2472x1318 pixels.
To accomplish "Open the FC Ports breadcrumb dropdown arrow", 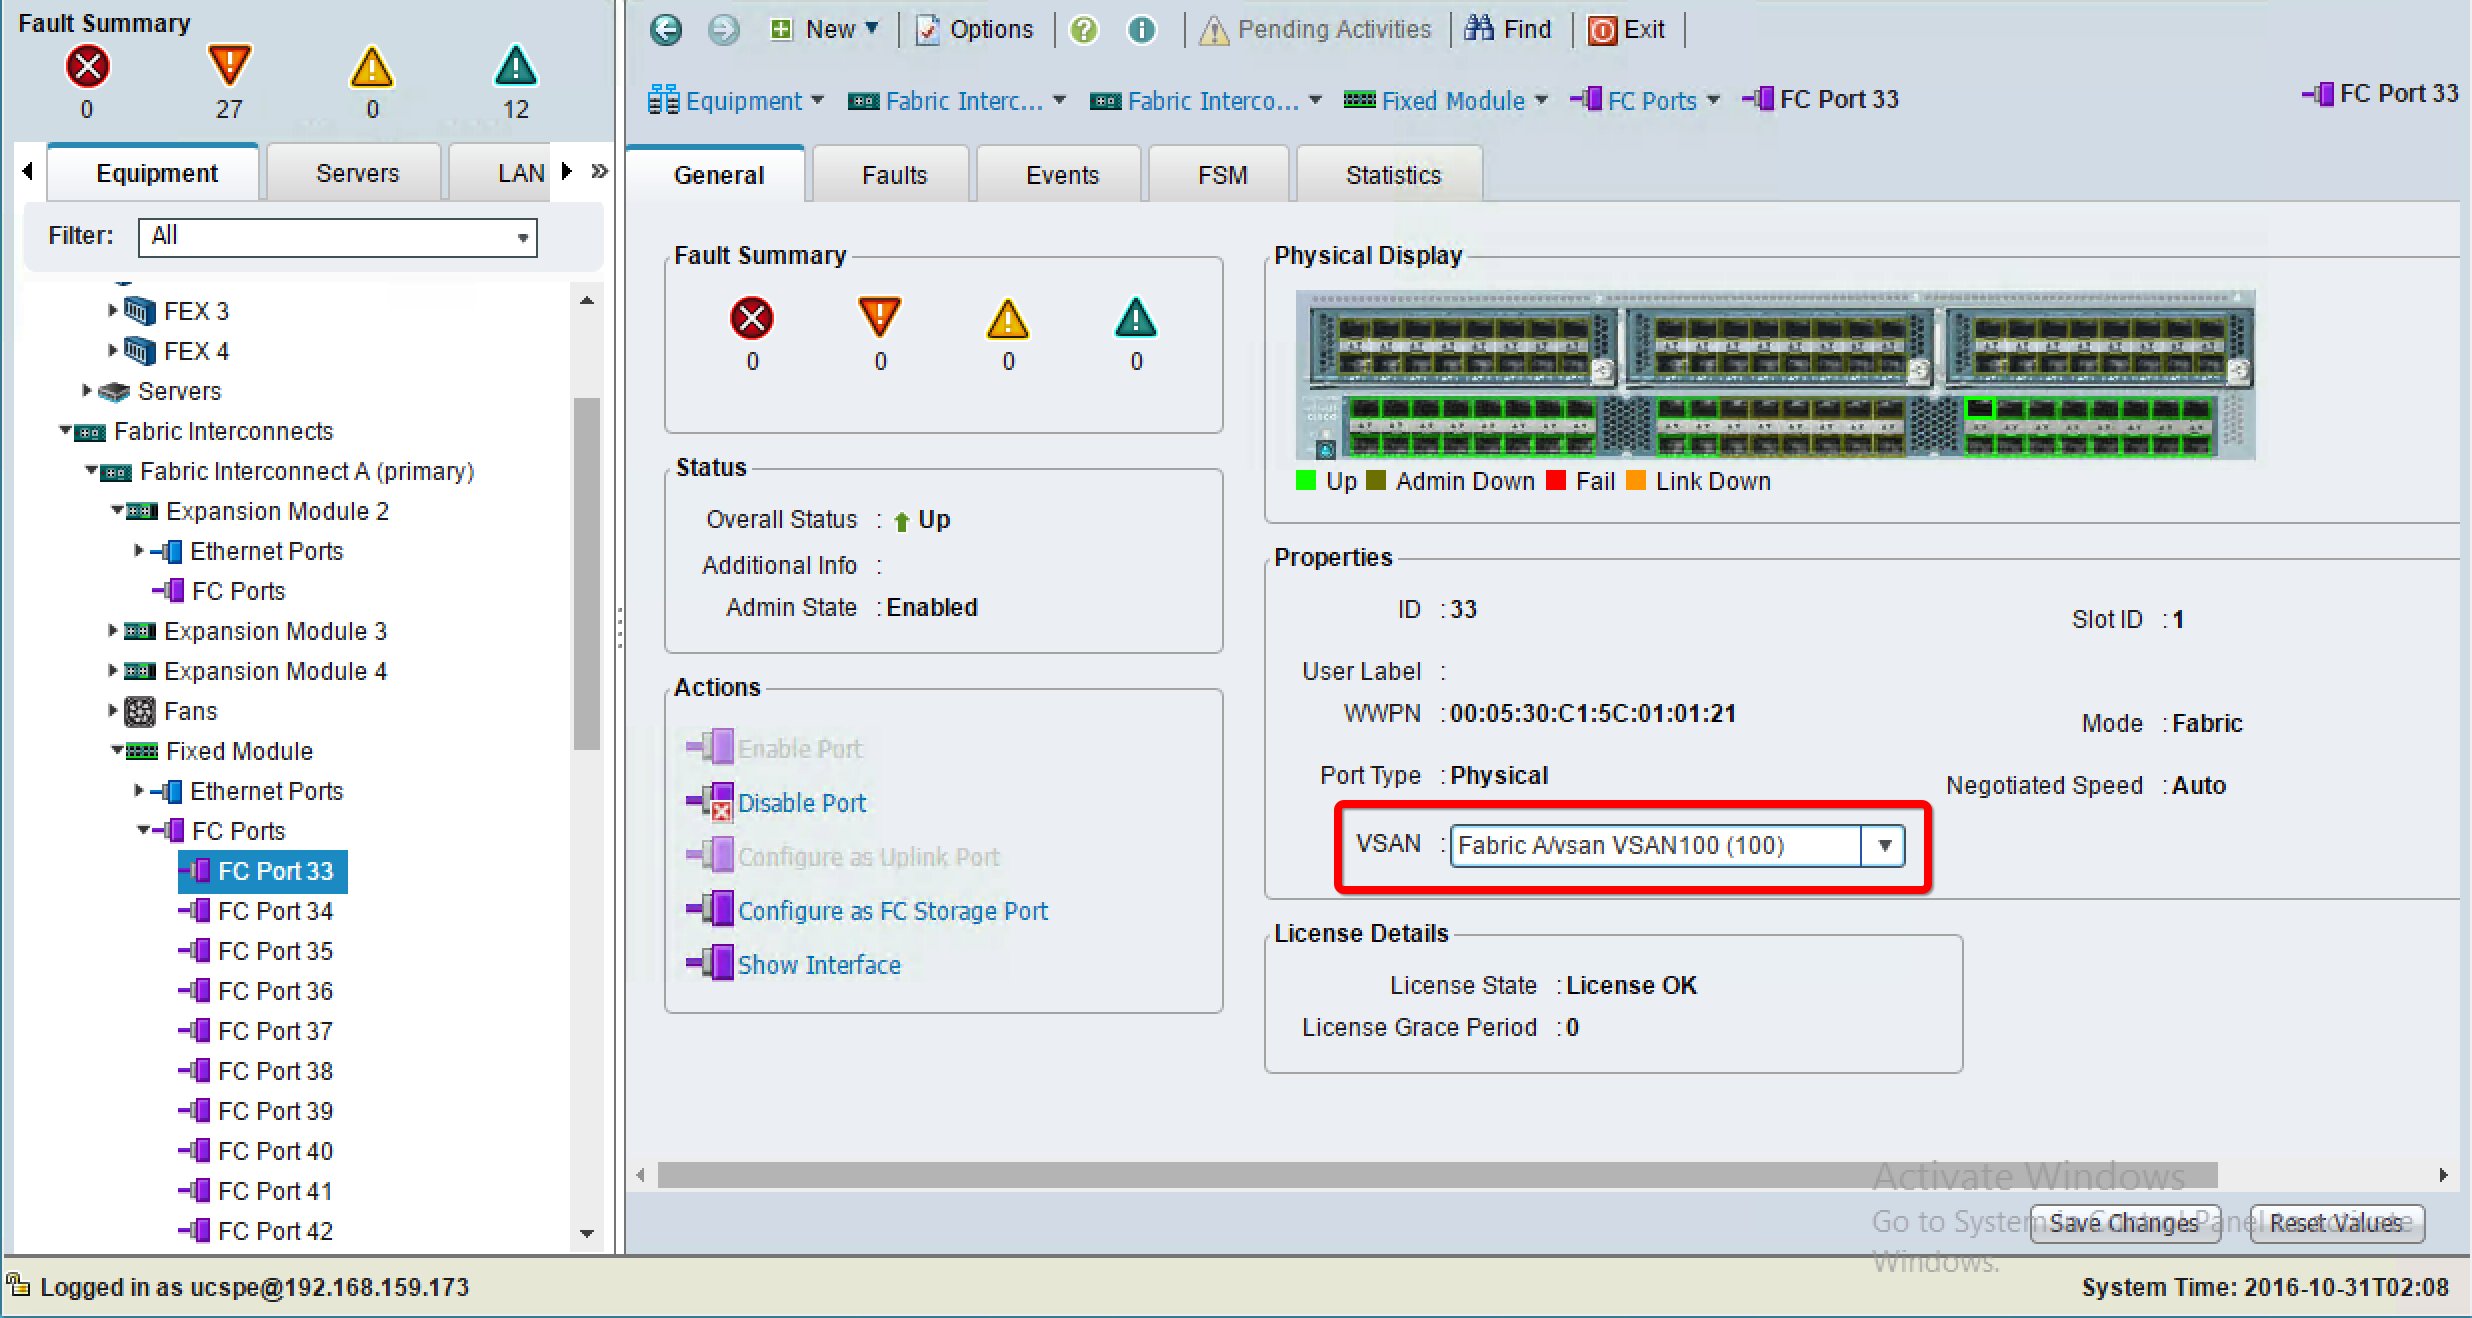I will (1712, 100).
